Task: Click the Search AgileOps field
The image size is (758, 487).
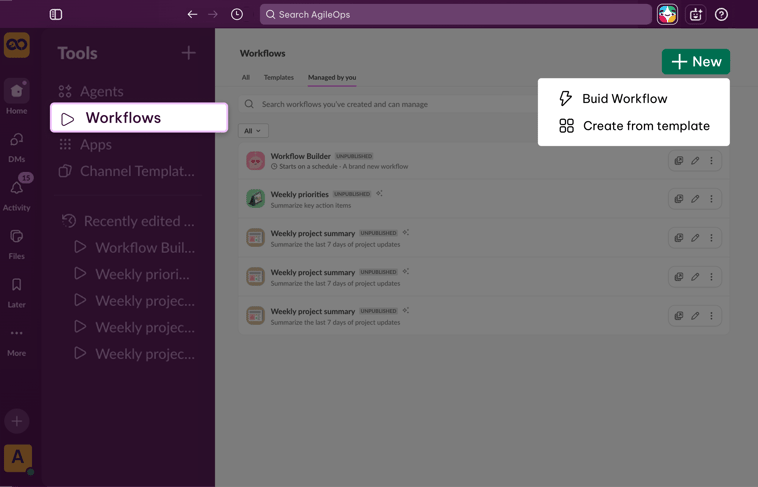Action: point(455,15)
